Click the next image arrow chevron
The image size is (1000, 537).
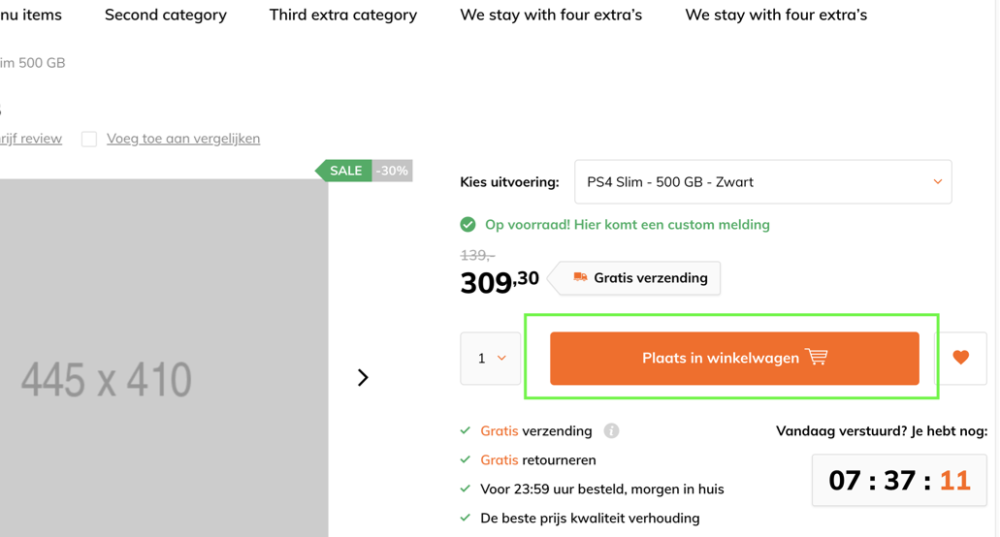point(363,378)
